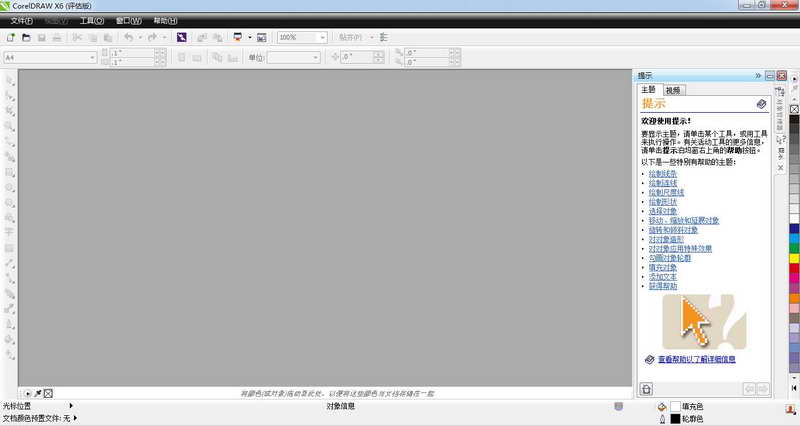Click the outline pen icon in status bar

[662, 419]
